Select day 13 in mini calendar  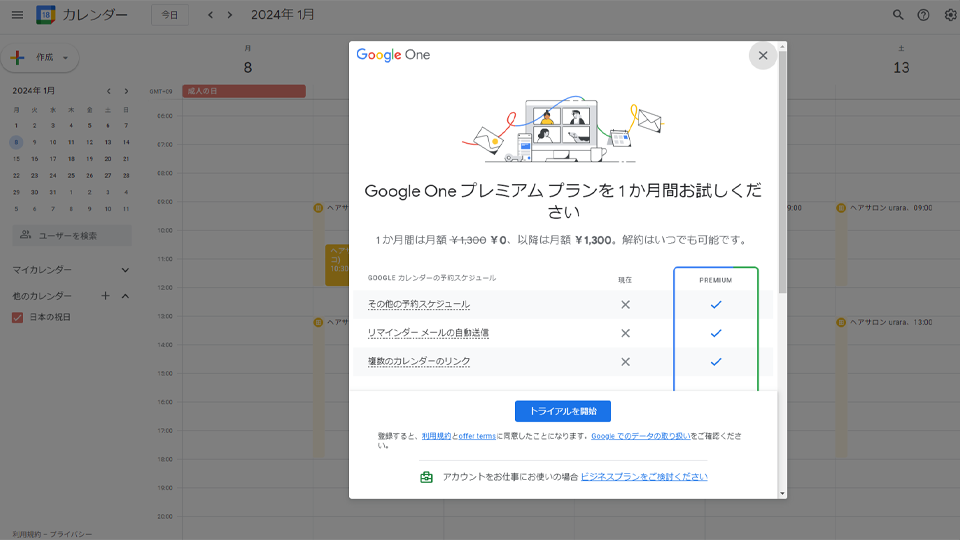point(108,142)
